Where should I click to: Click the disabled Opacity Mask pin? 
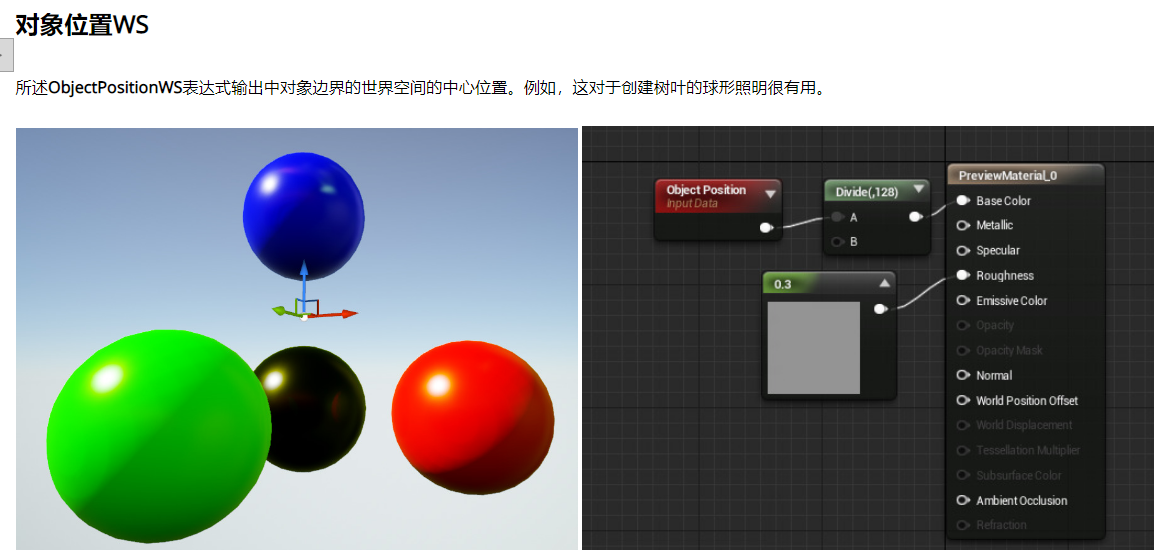click(963, 350)
